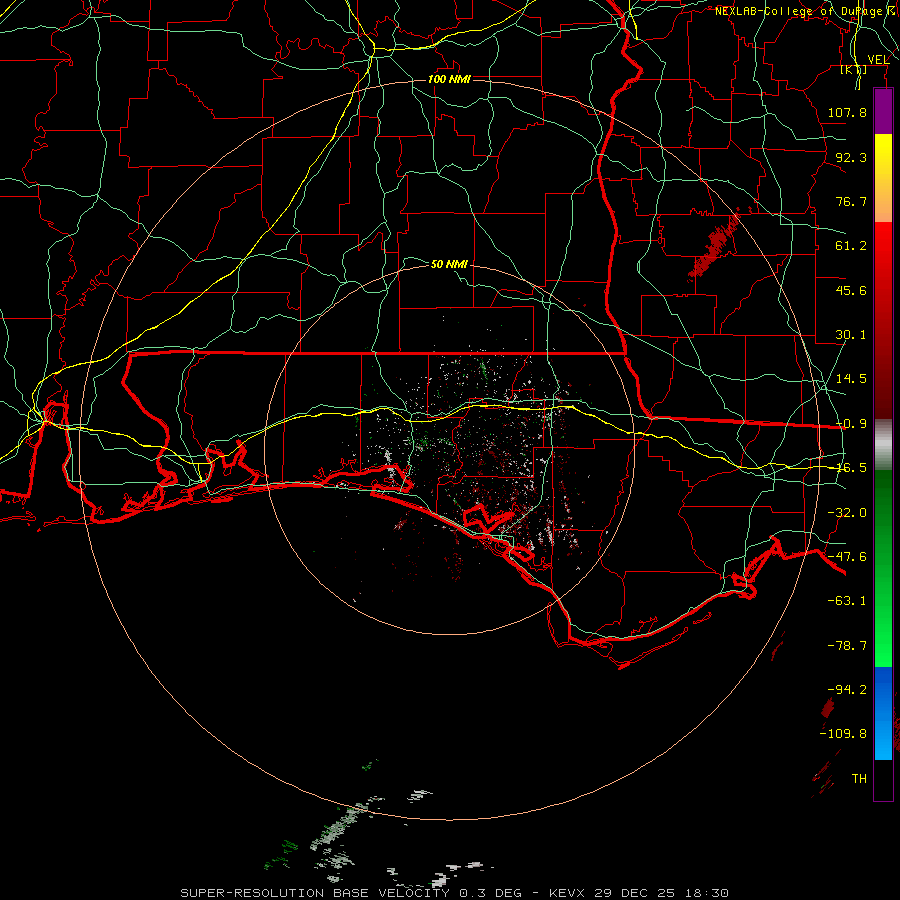Select the -32.0 velocity scale value
Image resolution: width=900 pixels, height=900 pixels.
click(x=847, y=513)
